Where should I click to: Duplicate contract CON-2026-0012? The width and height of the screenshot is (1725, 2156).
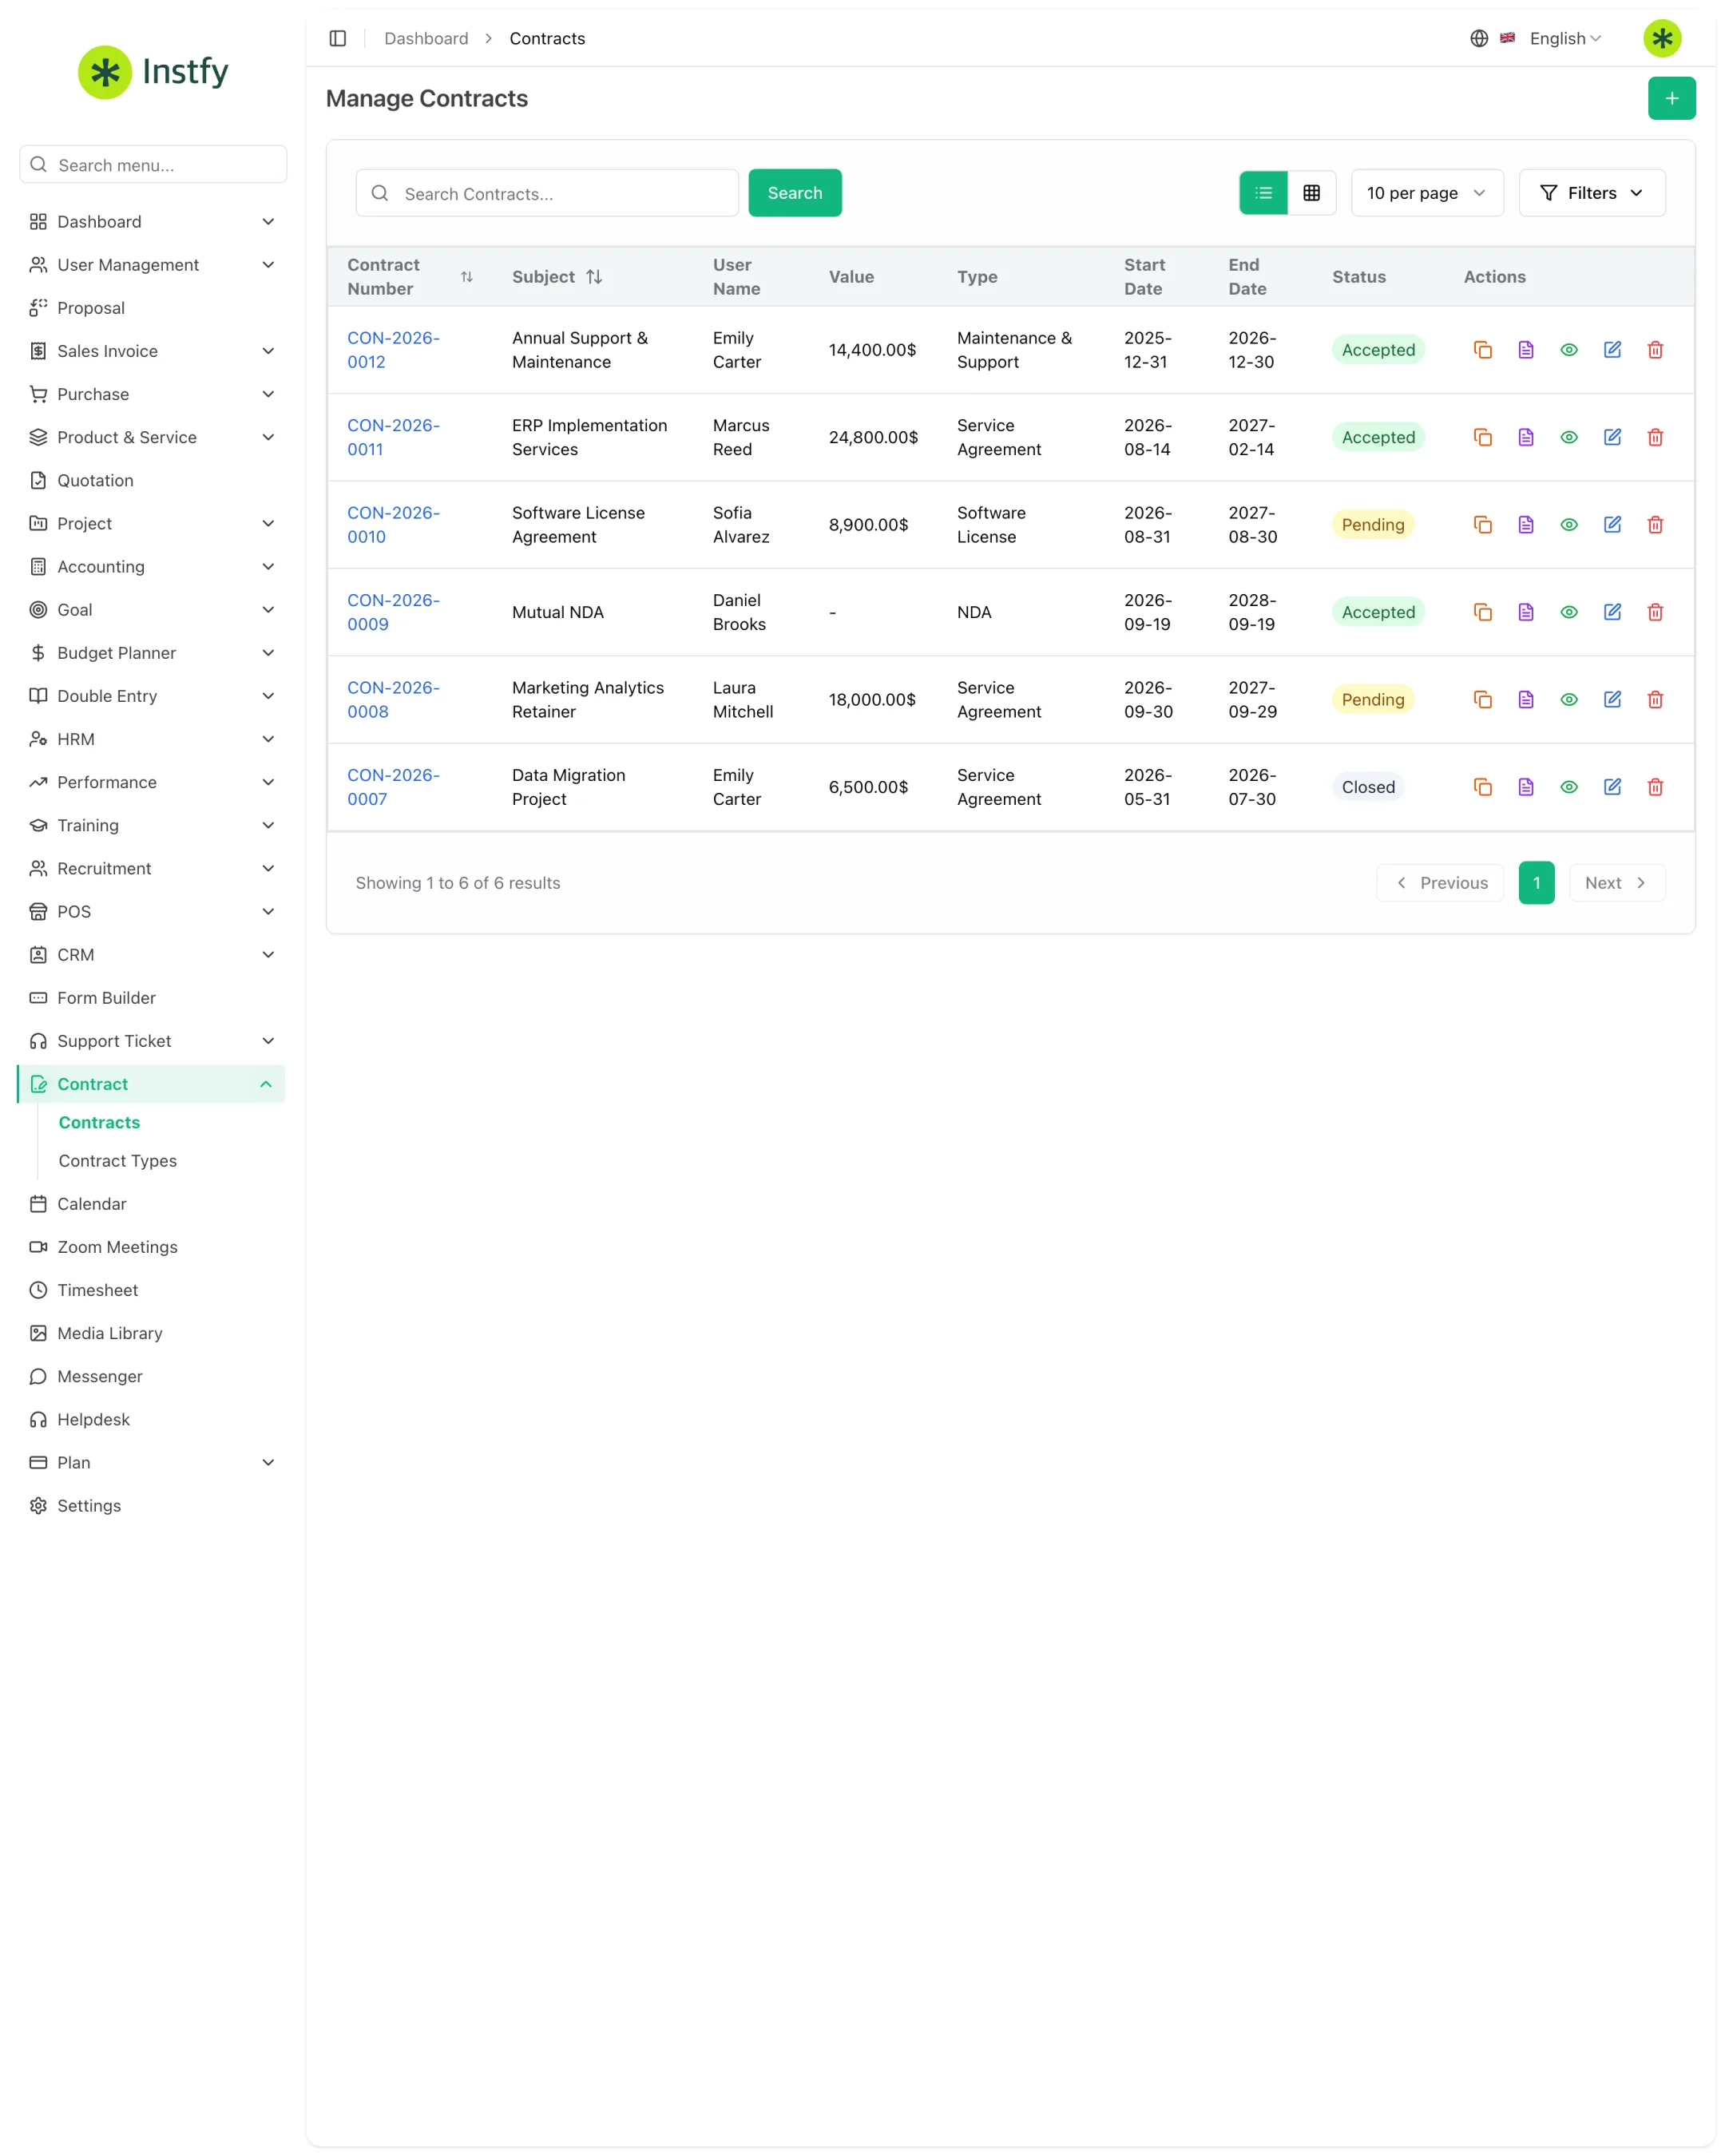coord(1482,350)
